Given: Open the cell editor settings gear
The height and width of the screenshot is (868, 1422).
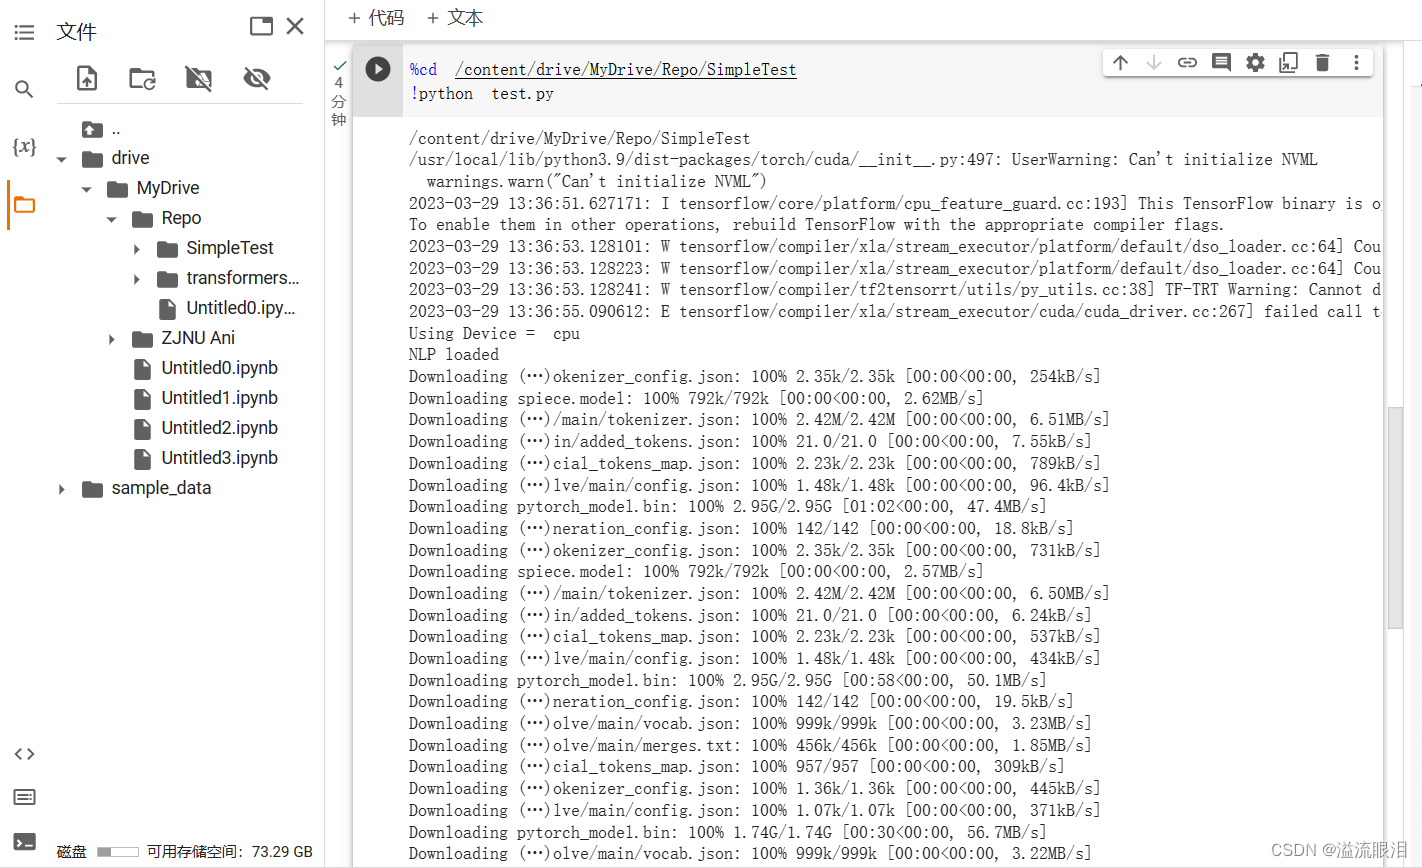Looking at the screenshot, I should coord(1255,62).
